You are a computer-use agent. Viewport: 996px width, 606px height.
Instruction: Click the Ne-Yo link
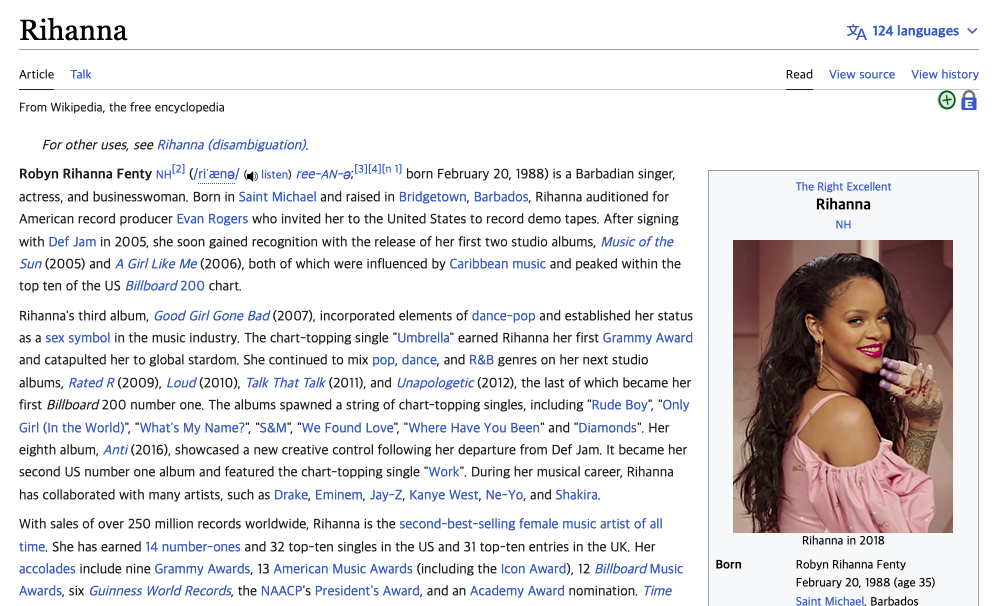coord(504,495)
